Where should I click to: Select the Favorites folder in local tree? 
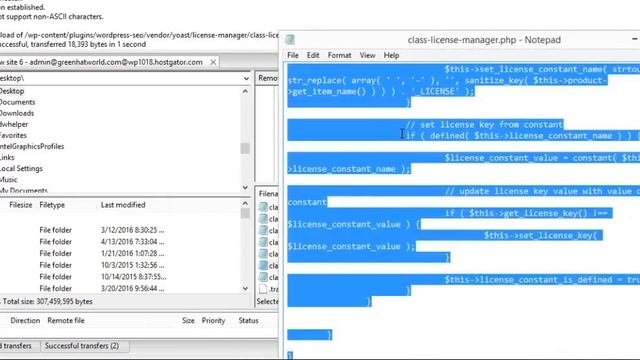(13, 135)
